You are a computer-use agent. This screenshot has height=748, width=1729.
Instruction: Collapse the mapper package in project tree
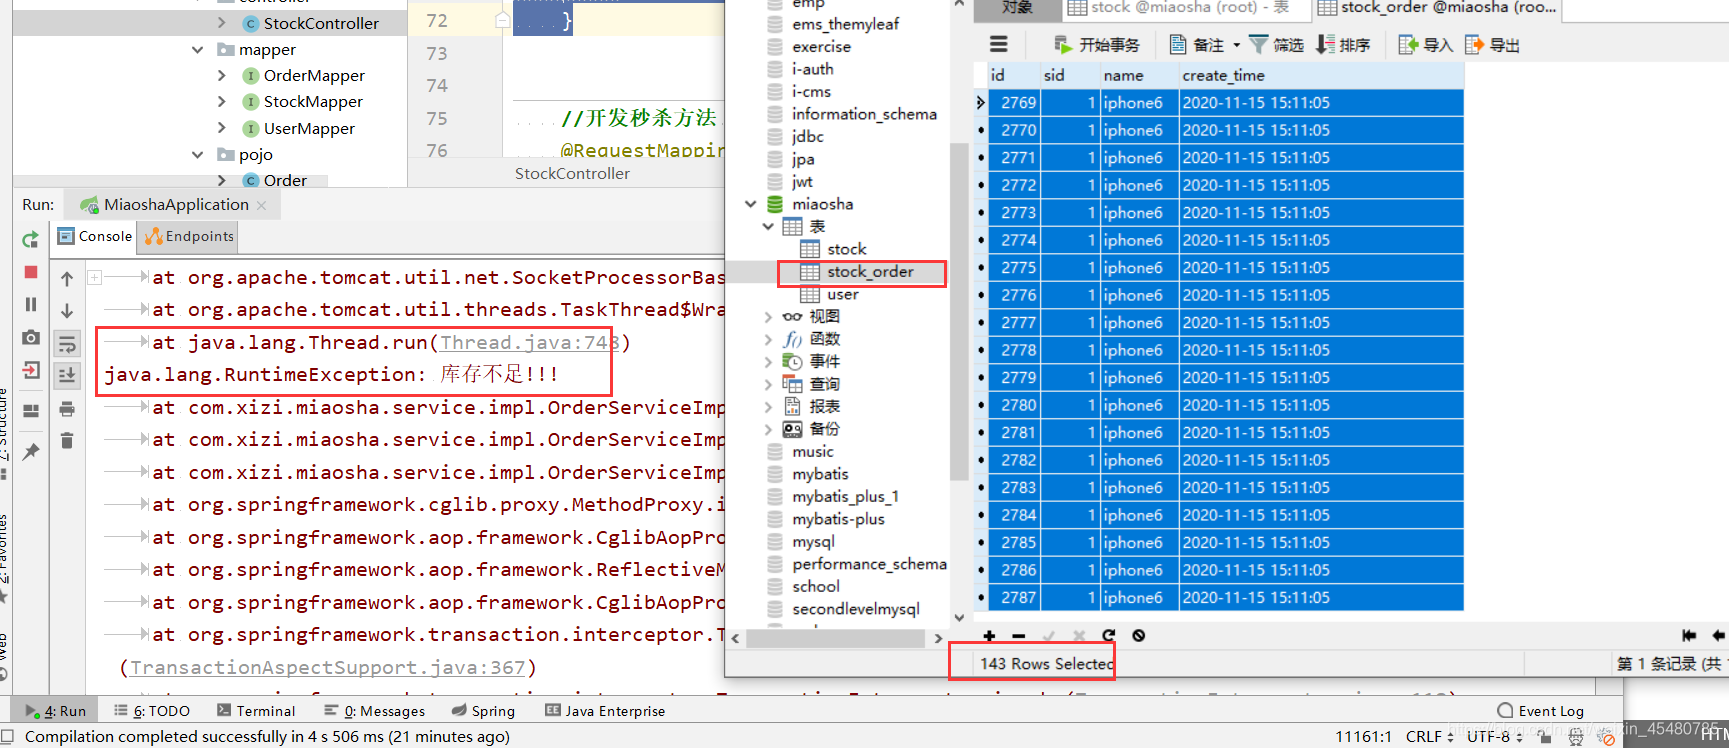tap(197, 49)
